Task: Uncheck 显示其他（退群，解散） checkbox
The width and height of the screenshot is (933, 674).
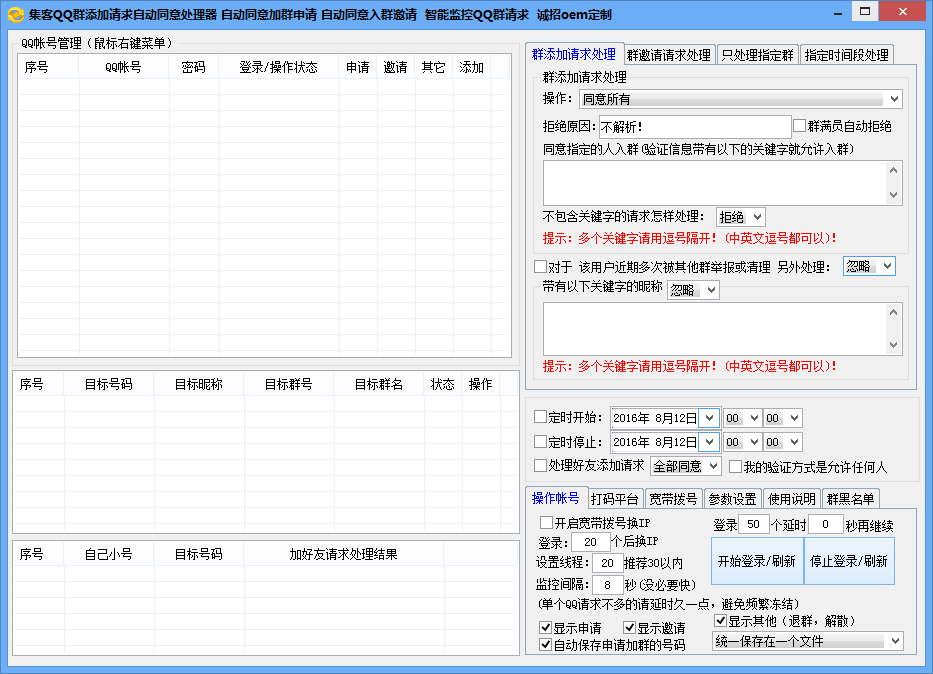Action: click(x=720, y=620)
